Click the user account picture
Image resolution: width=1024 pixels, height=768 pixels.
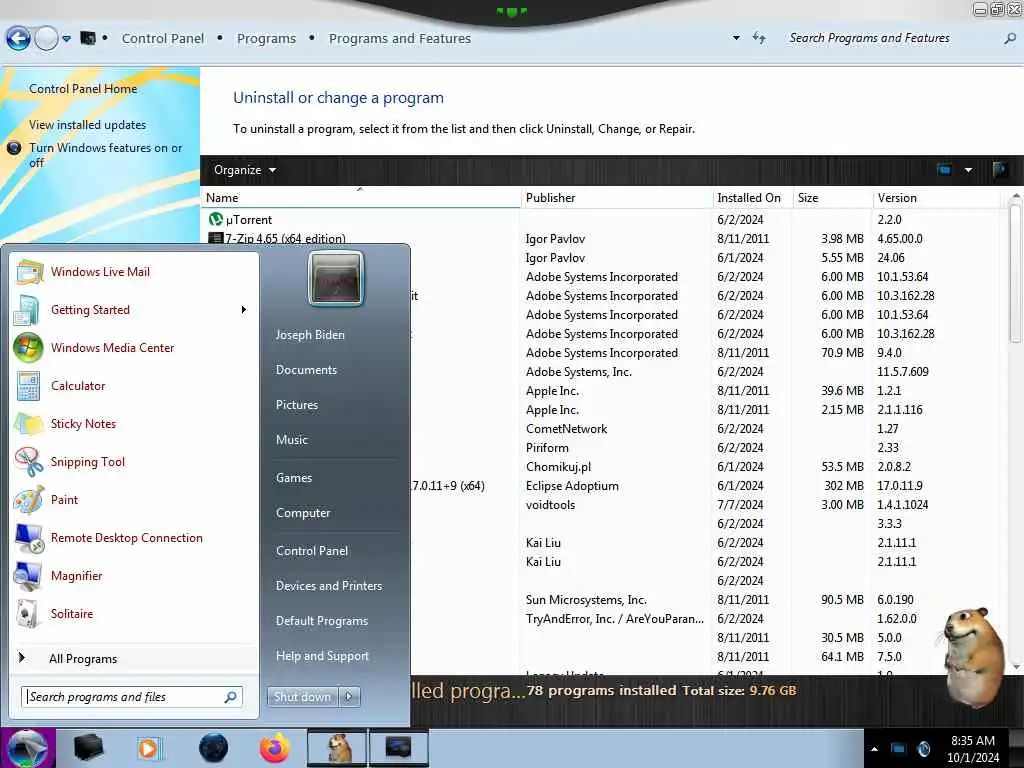pos(335,278)
